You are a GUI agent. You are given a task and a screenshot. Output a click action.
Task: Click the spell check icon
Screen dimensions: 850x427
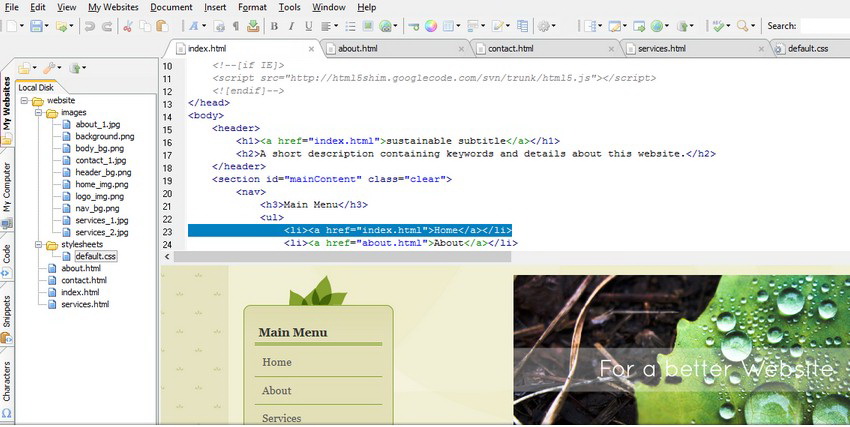pyautogui.click(x=720, y=26)
